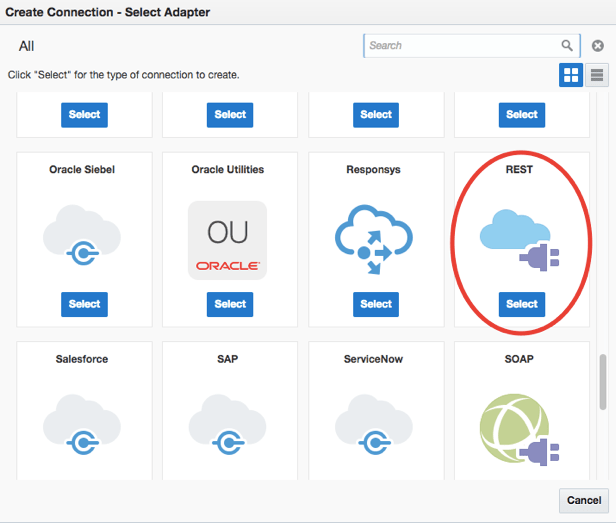Image resolution: width=616 pixels, height=523 pixels.
Task: Click the SAP adapter cloud icon
Action: (x=228, y=425)
